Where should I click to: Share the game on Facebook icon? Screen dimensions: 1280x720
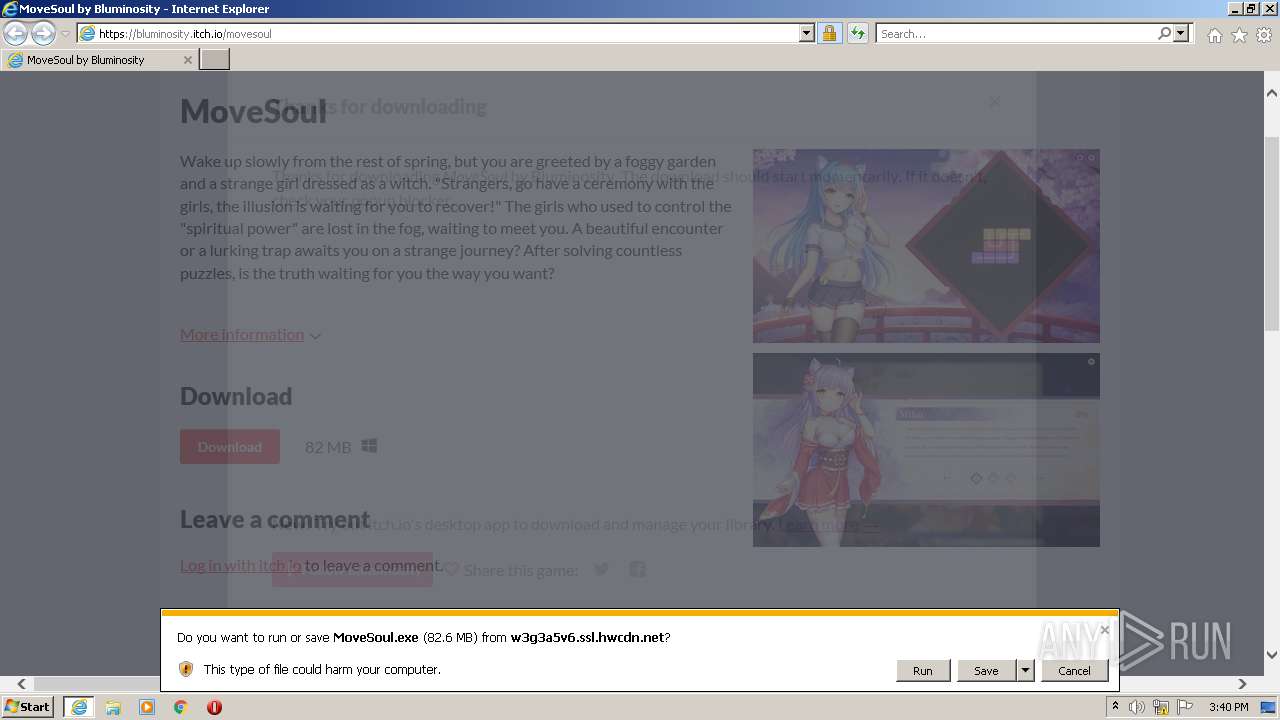click(637, 569)
